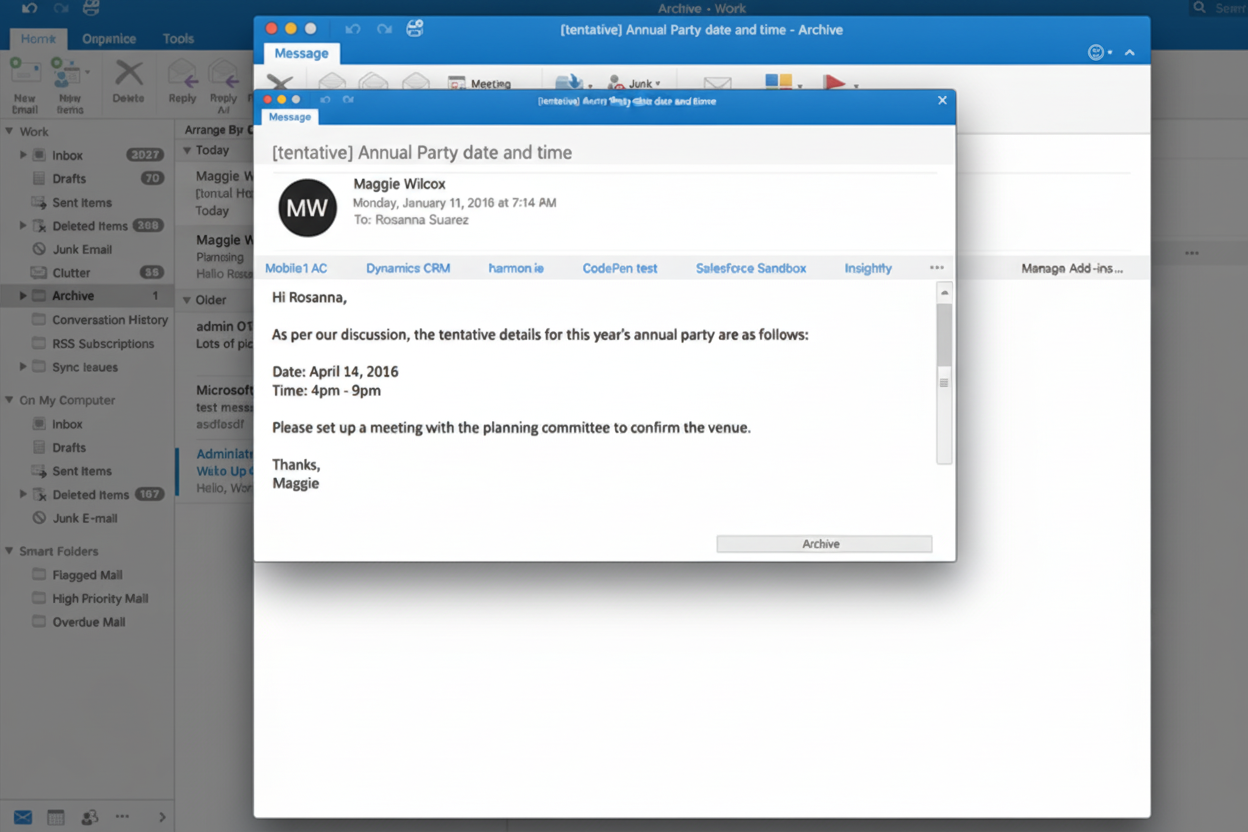Collapse the Today message group
This screenshot has height=832, width=1248.
click(x=190, y=149)
